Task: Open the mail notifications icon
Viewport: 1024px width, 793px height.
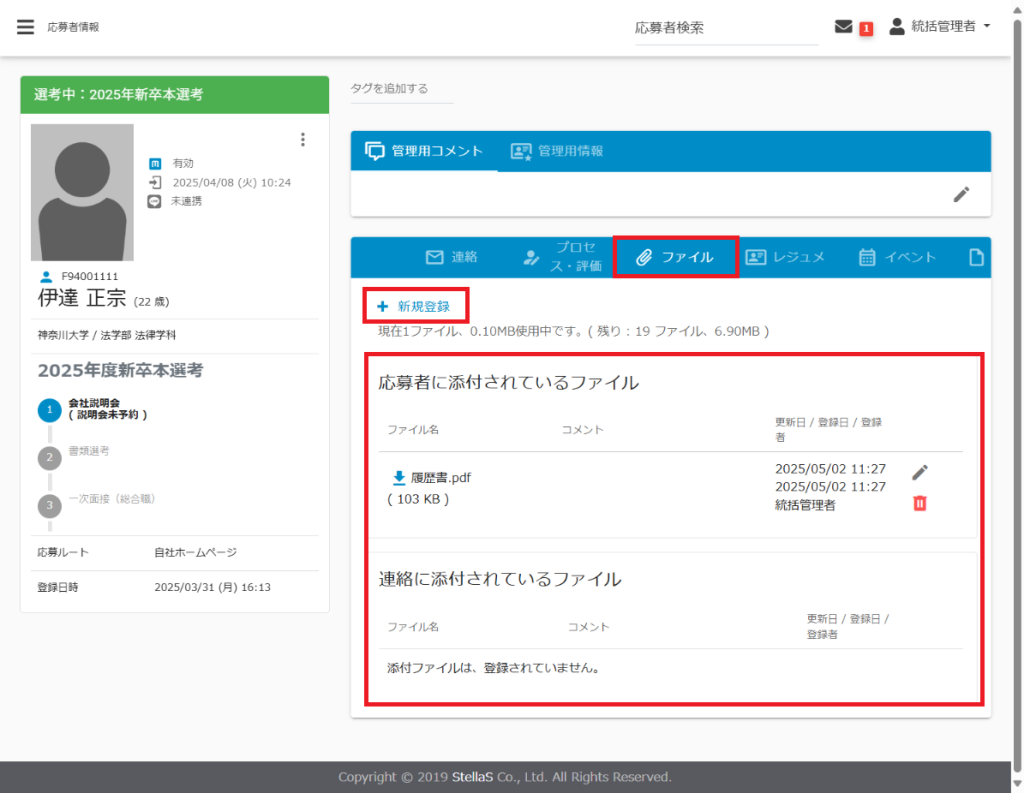Action: [843, 27]
